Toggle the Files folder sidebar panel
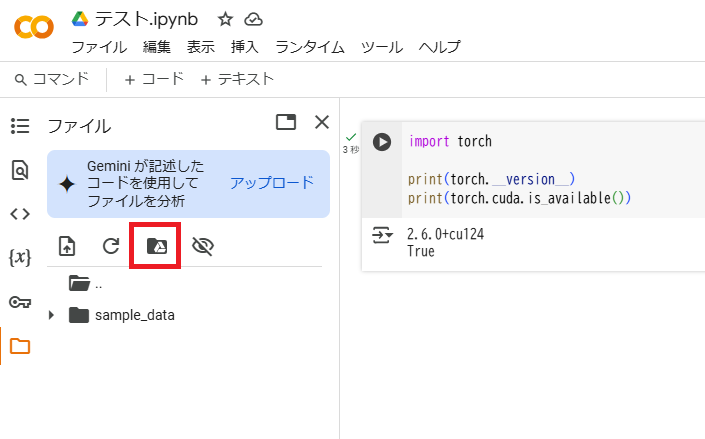 click(x=20, y=346)
